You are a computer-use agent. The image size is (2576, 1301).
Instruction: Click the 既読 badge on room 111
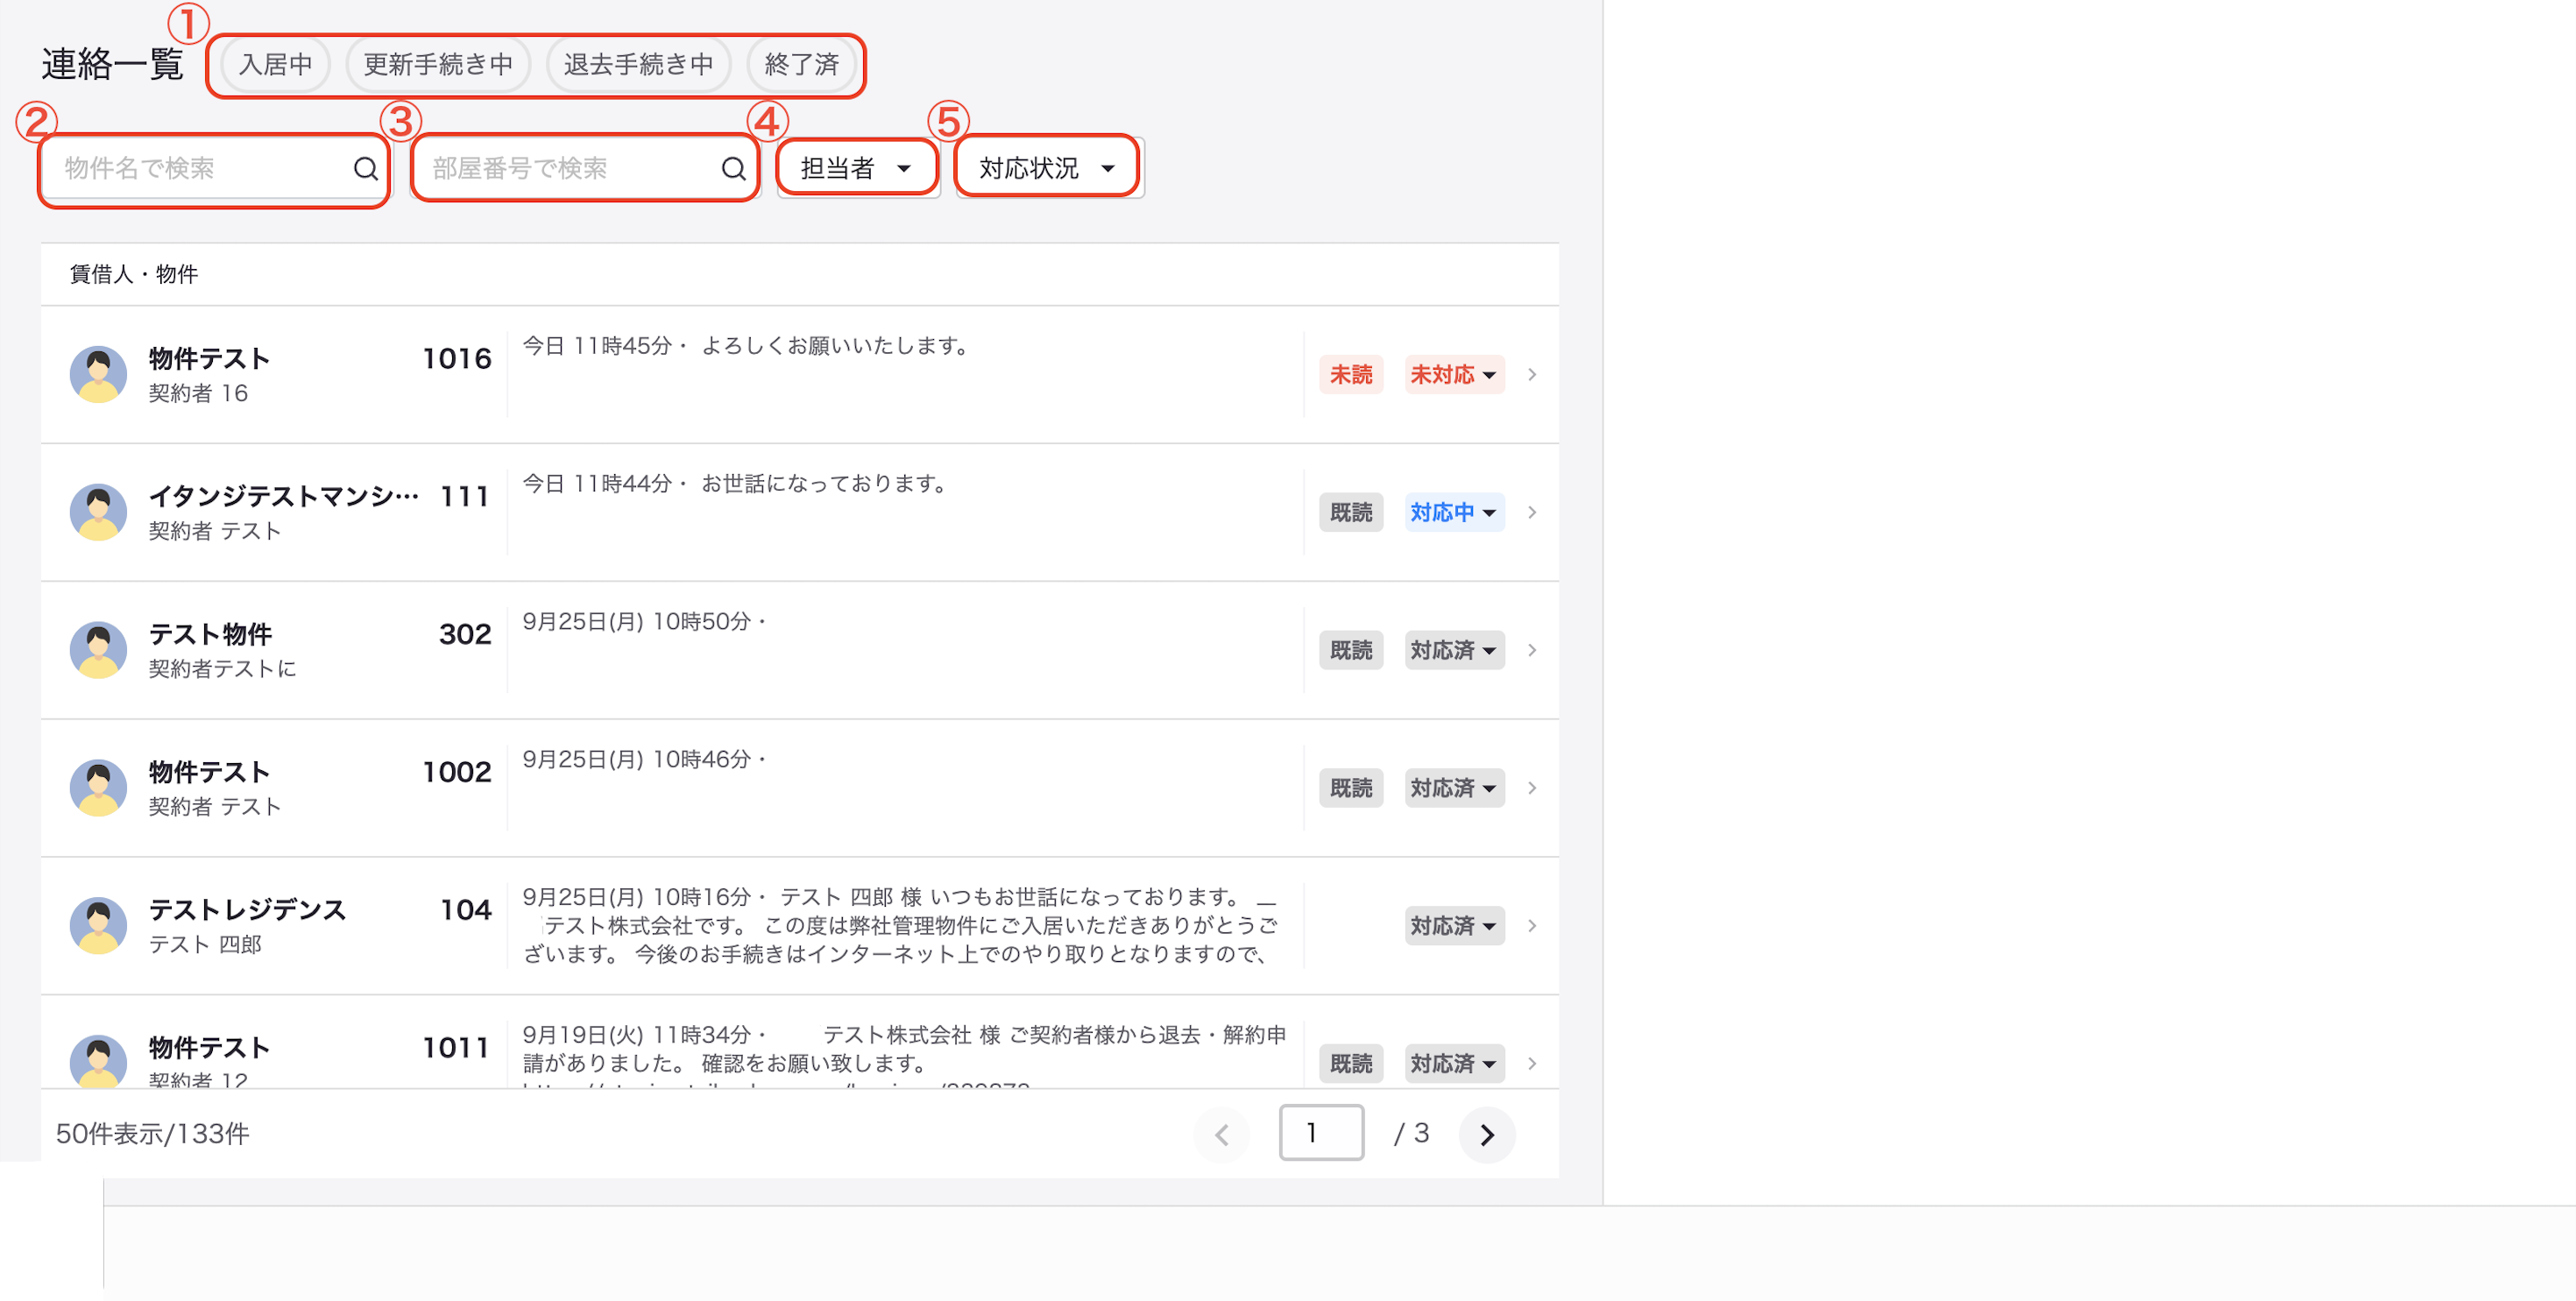(1351, 513)
